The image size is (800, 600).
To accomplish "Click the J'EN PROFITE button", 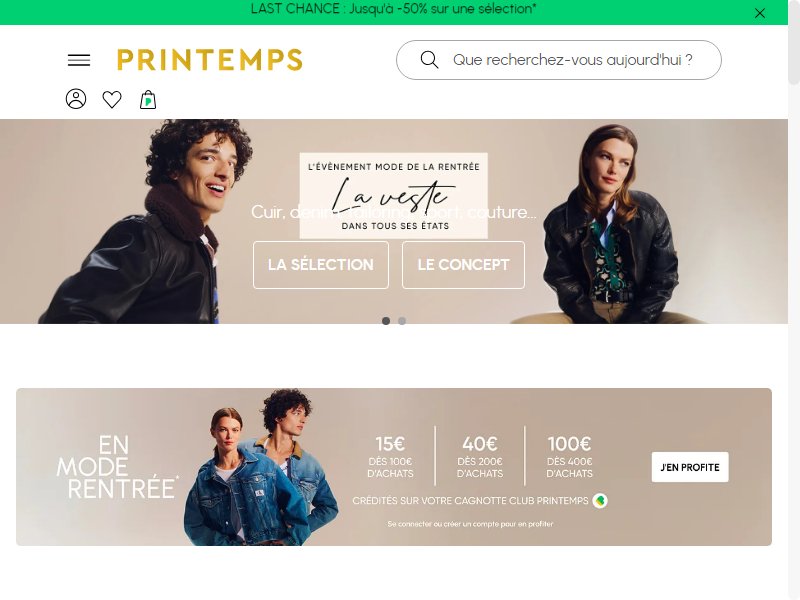I will (690, 467).
